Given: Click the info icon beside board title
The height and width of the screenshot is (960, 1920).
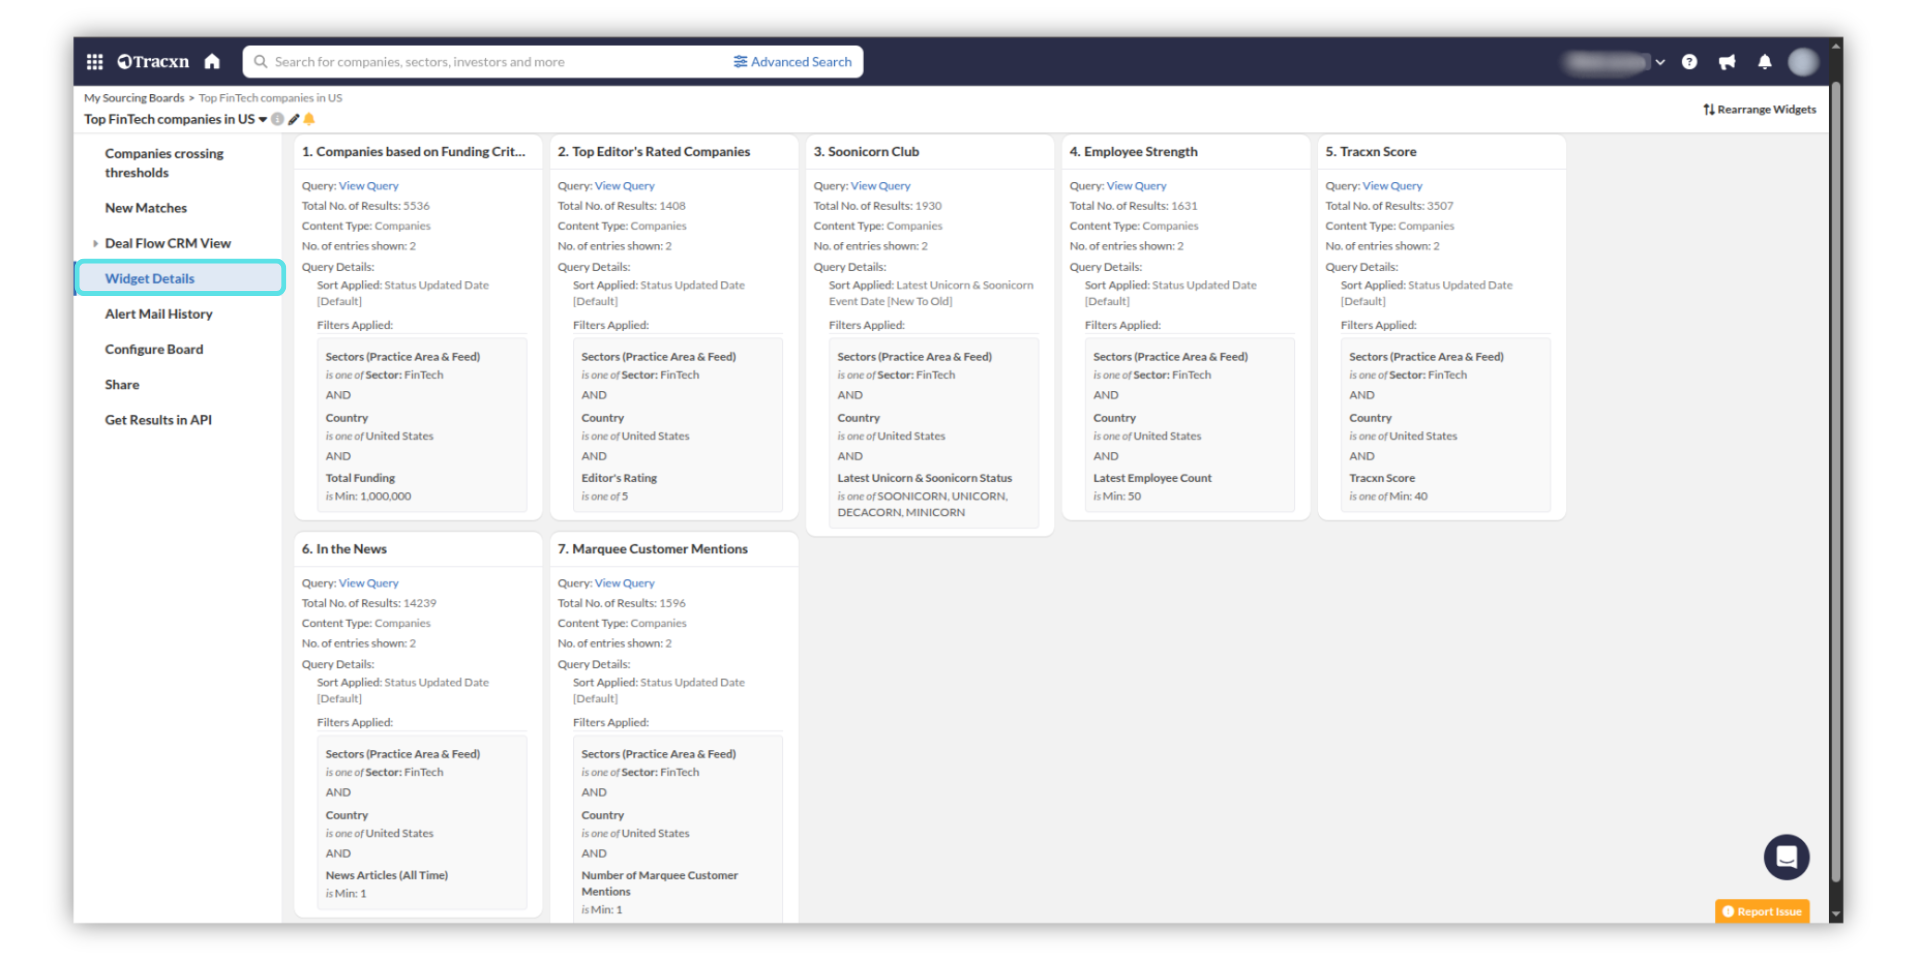Looking at the screenshot, I should coord(278,119).
